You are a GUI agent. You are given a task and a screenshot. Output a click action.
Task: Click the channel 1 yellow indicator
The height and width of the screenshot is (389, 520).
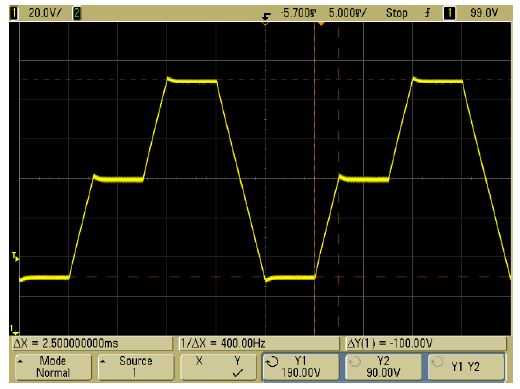(14, 13)
